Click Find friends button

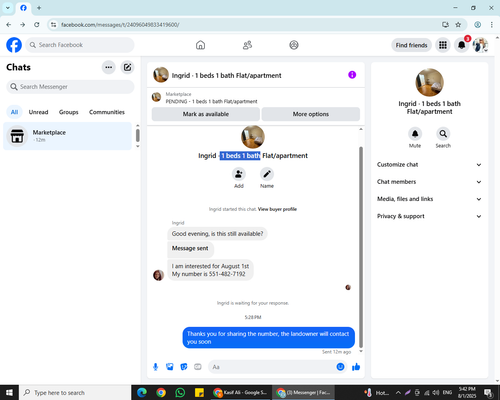pyautogui.click(x=411, y=45)
